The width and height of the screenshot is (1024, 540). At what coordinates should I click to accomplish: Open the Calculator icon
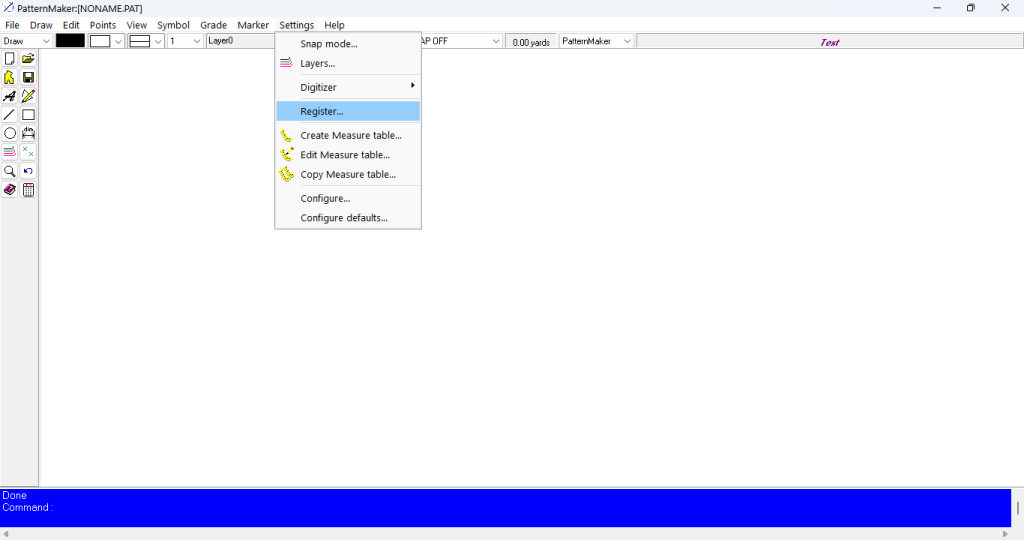(x=28, y=190)
